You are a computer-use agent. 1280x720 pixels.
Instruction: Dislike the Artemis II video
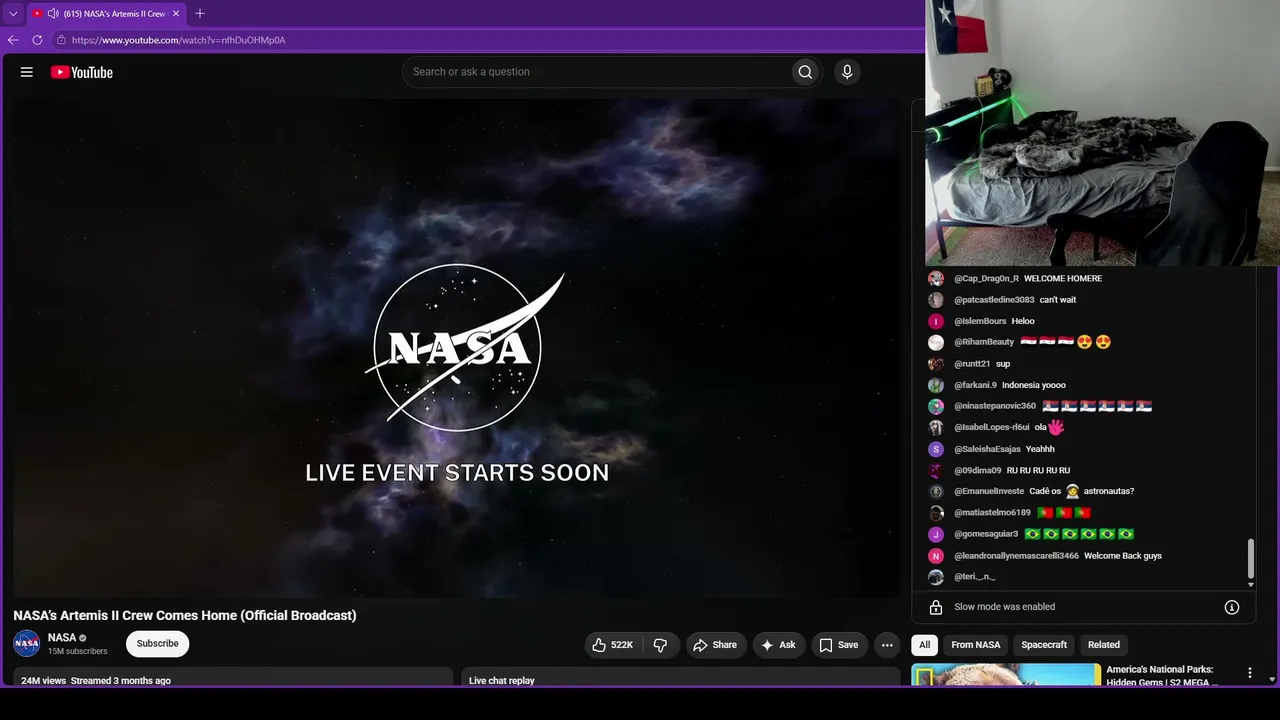point(660,645)
